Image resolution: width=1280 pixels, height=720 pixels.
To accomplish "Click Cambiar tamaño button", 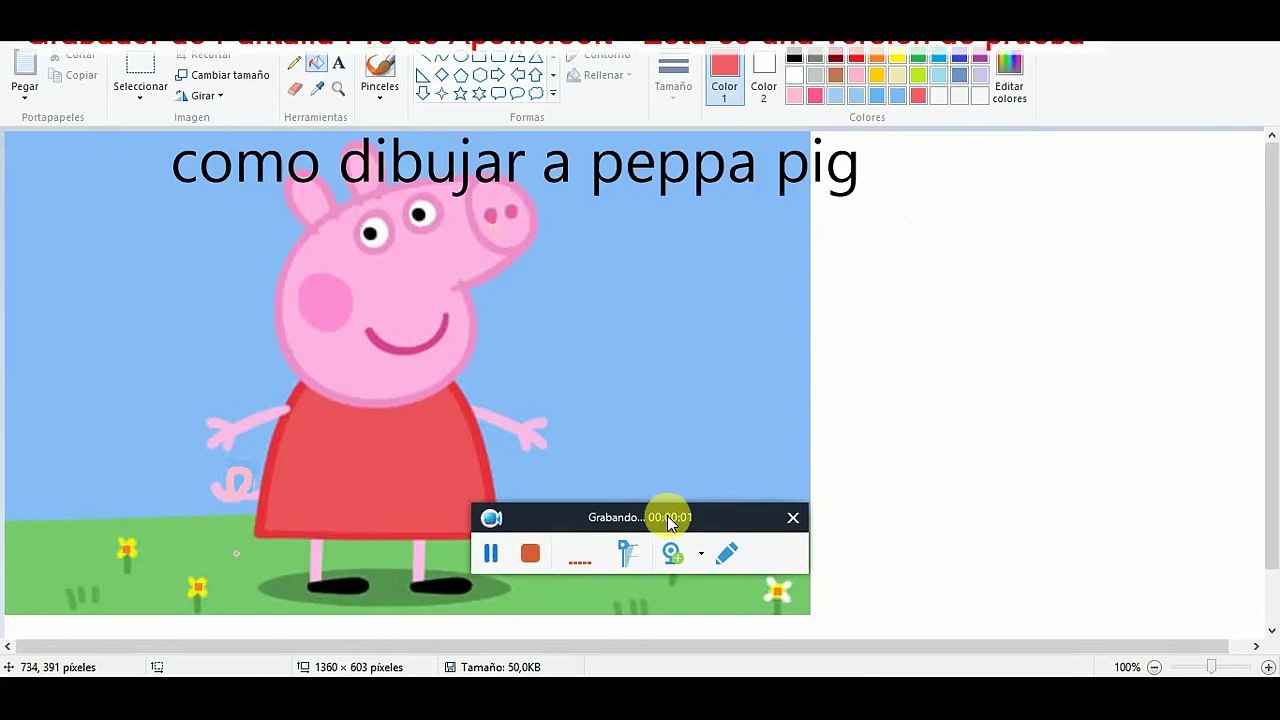I will click(222, 75).
